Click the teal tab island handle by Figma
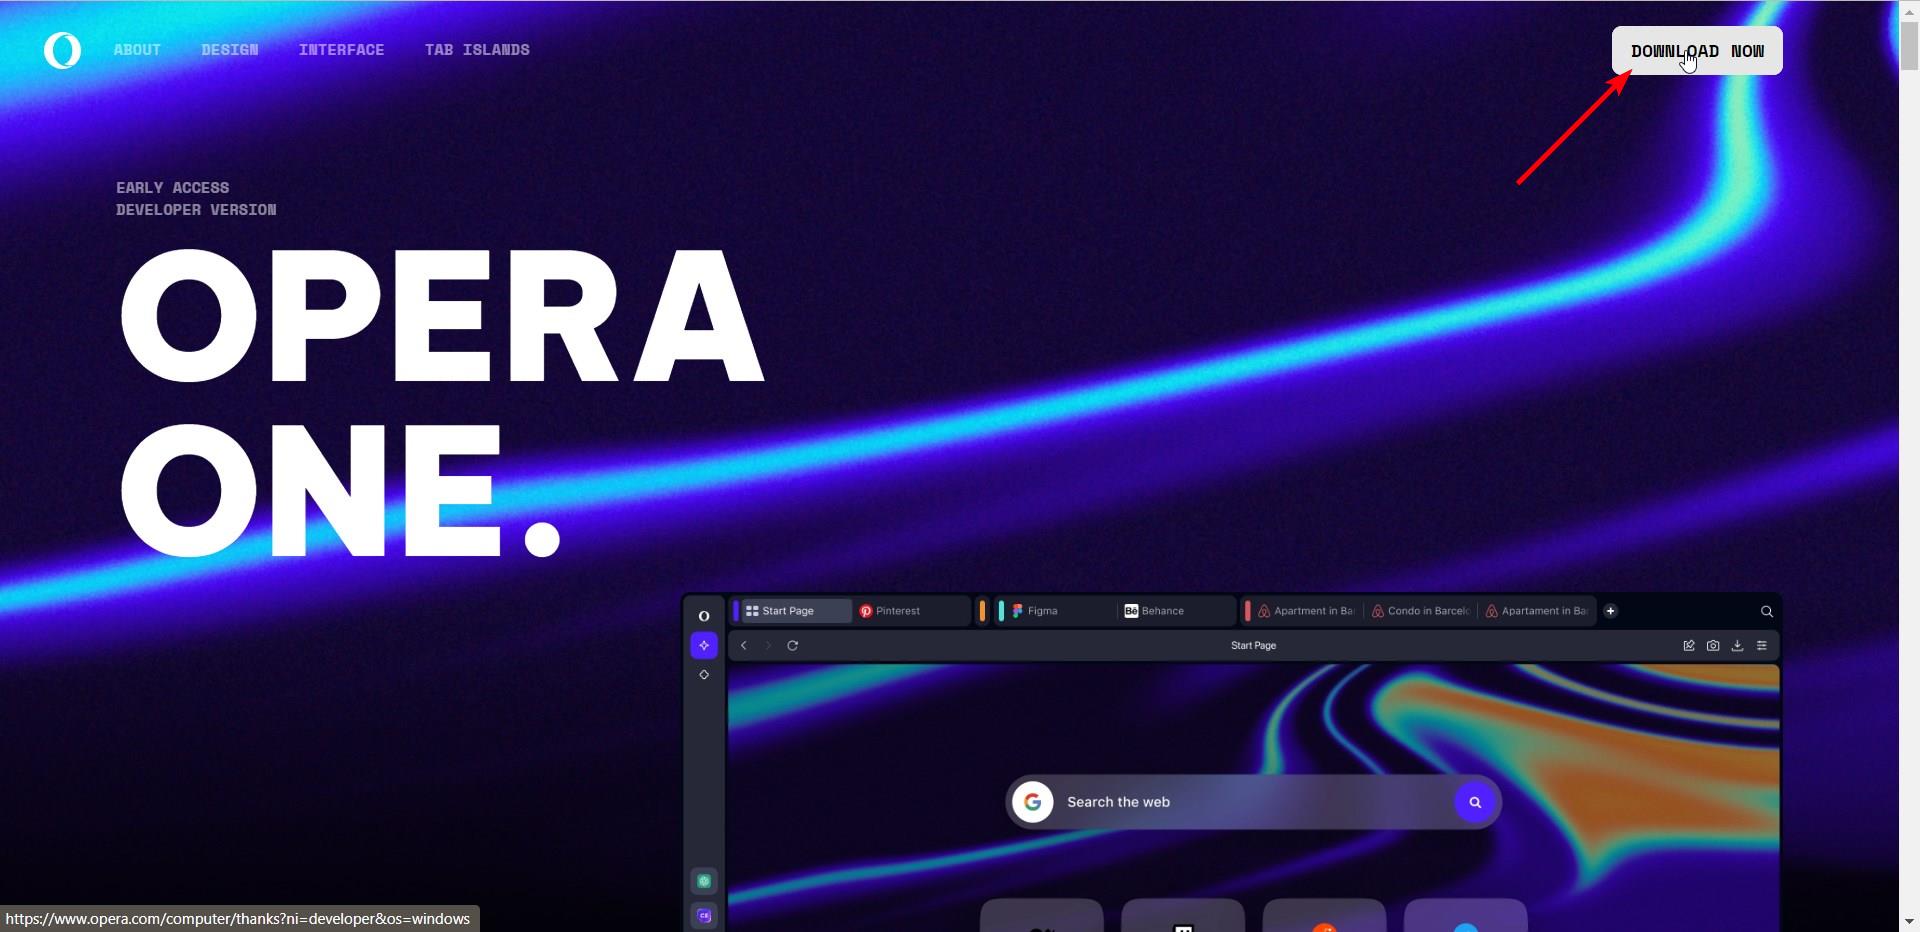The height and width of the screenshot is (932, 1920). click(x=1001, y=611)
